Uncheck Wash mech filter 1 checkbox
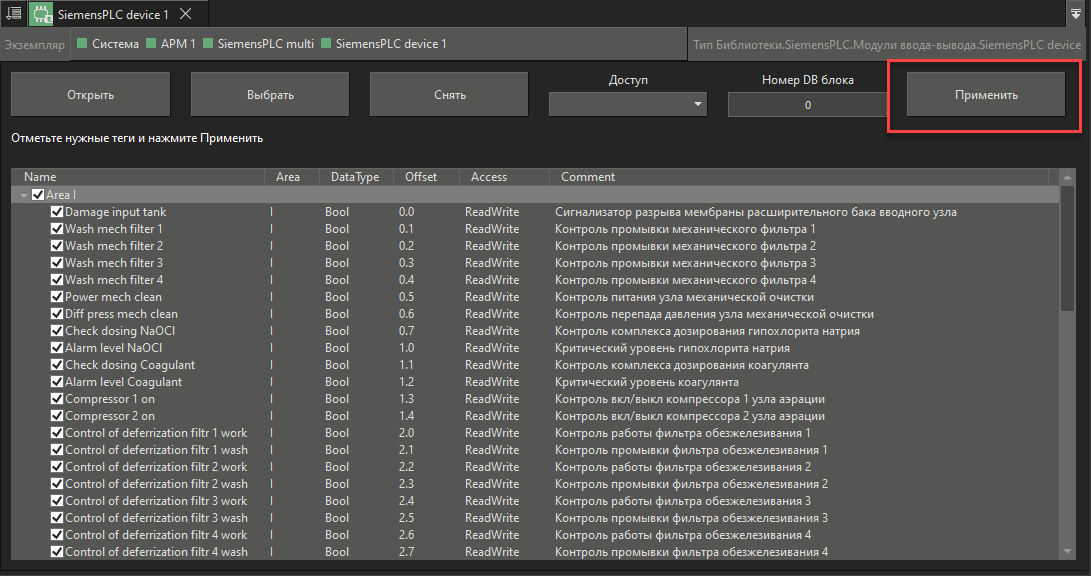The height and width of the screenshot is (576, 1091). (57, 229)
